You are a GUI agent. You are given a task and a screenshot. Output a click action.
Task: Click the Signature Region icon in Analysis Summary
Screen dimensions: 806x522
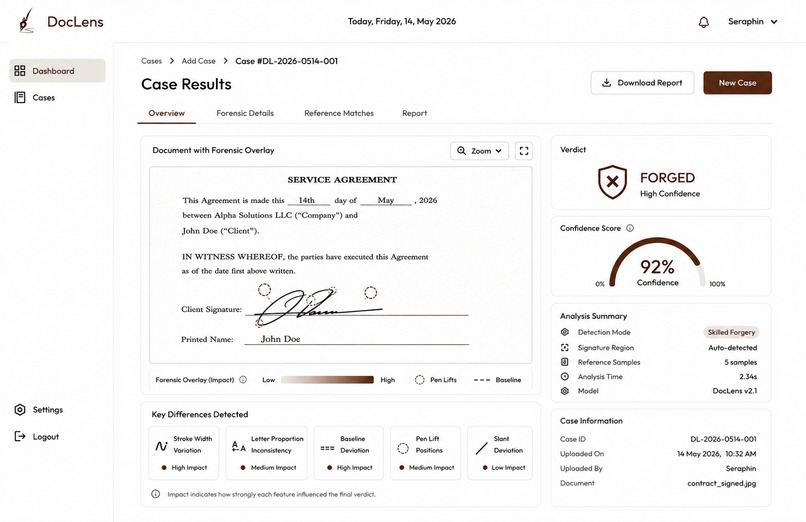tap(565, 347)
